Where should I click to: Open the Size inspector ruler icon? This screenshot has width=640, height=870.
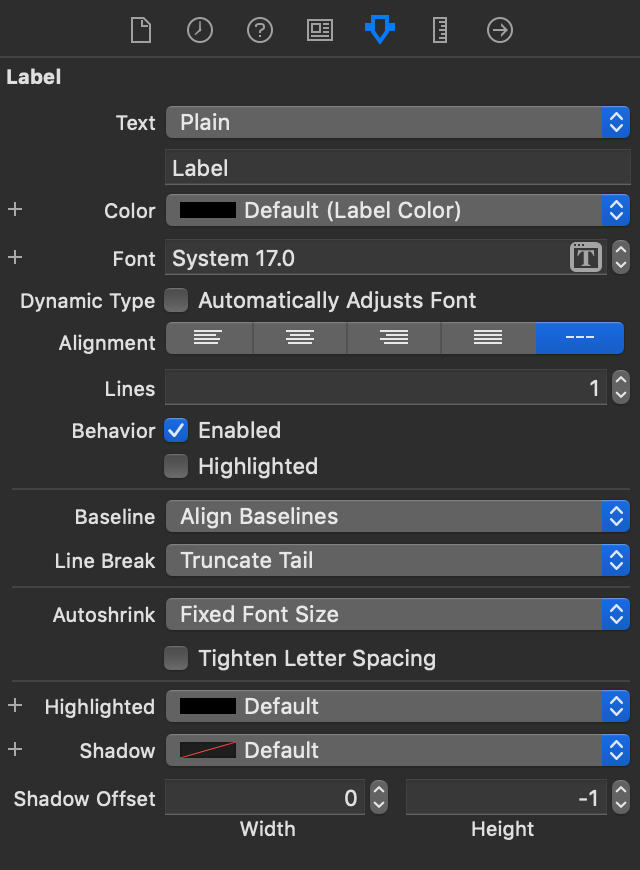[x=438, y=30]
